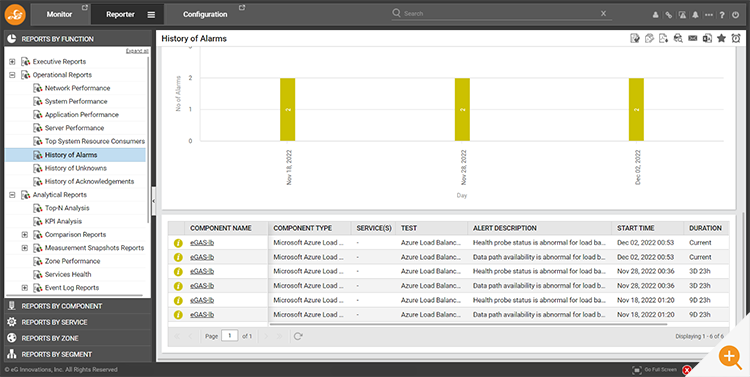This screenshot has height=377, width=750.
Task: Switch to the Monitor tab
Action: click(59, 14)
